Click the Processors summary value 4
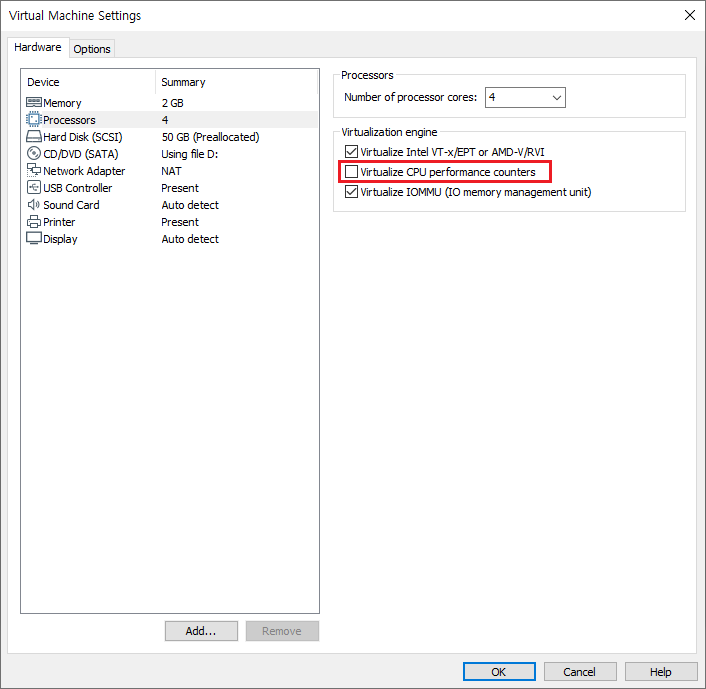The height and width of the screenshot is (689, 706). coord(165,120)
